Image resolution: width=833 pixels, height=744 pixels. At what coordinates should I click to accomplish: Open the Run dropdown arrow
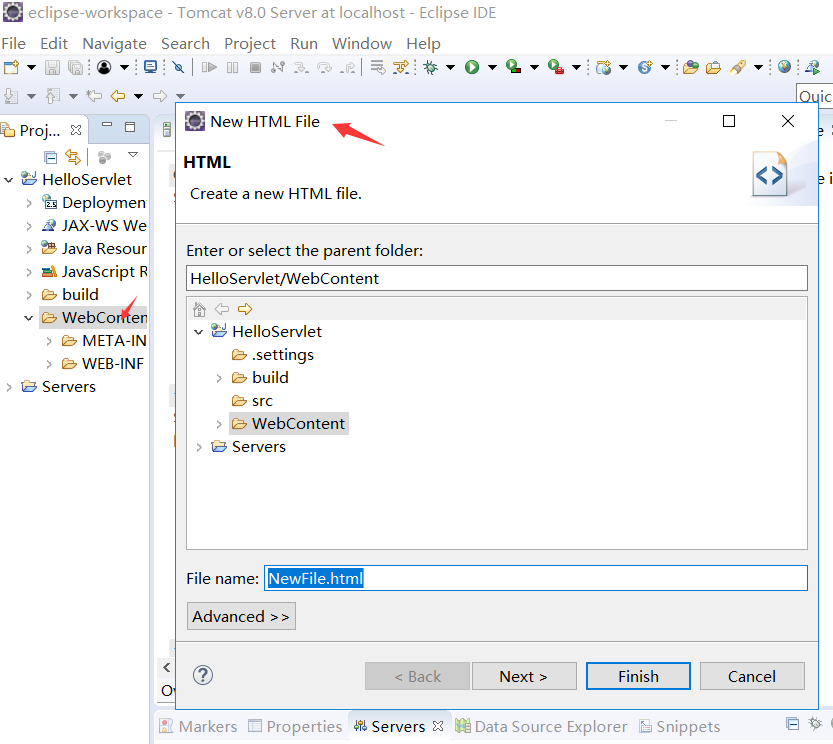click(492, 67)
